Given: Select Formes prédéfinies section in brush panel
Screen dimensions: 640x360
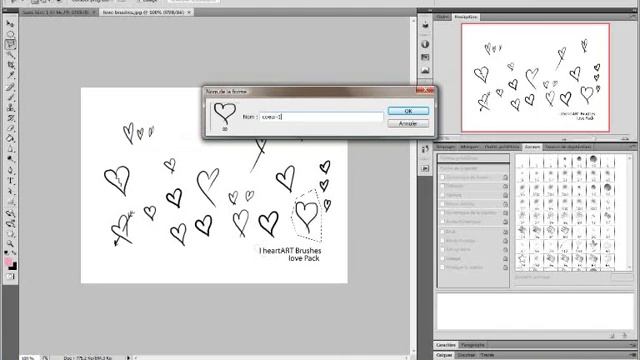Looking at the screenshot, I should pyautogui.click(x=473, y=158).
